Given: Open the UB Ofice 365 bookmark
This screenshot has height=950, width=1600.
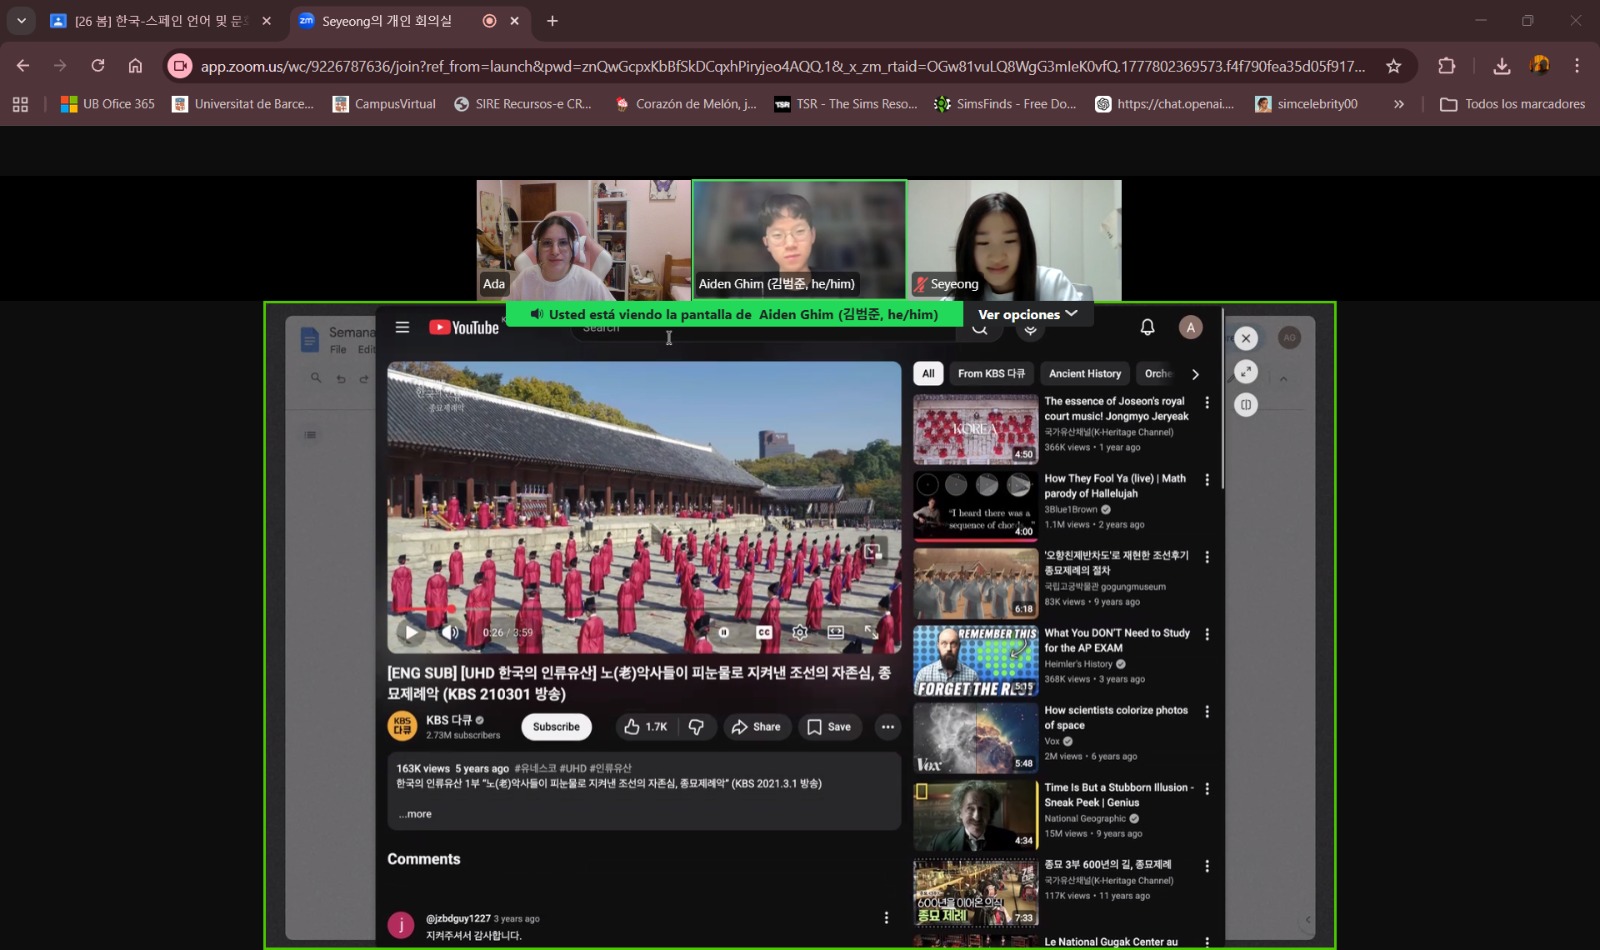Looking at the screenshot, I should point(108,104).
